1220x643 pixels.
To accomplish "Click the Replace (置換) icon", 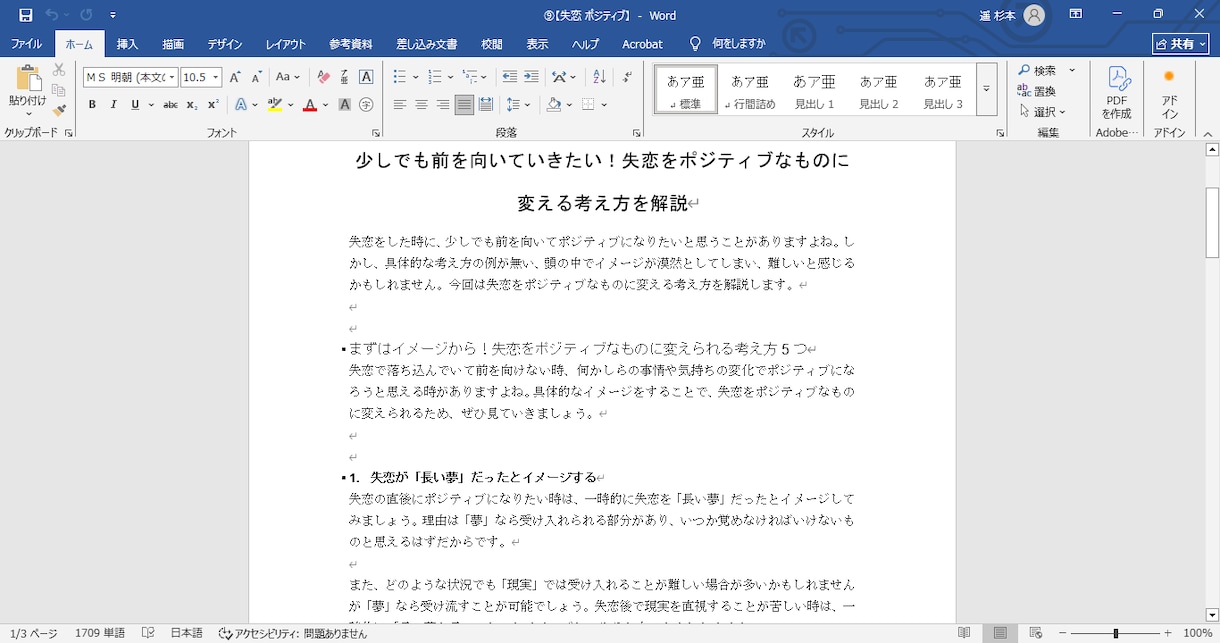I will click(x=1037, y=91).
